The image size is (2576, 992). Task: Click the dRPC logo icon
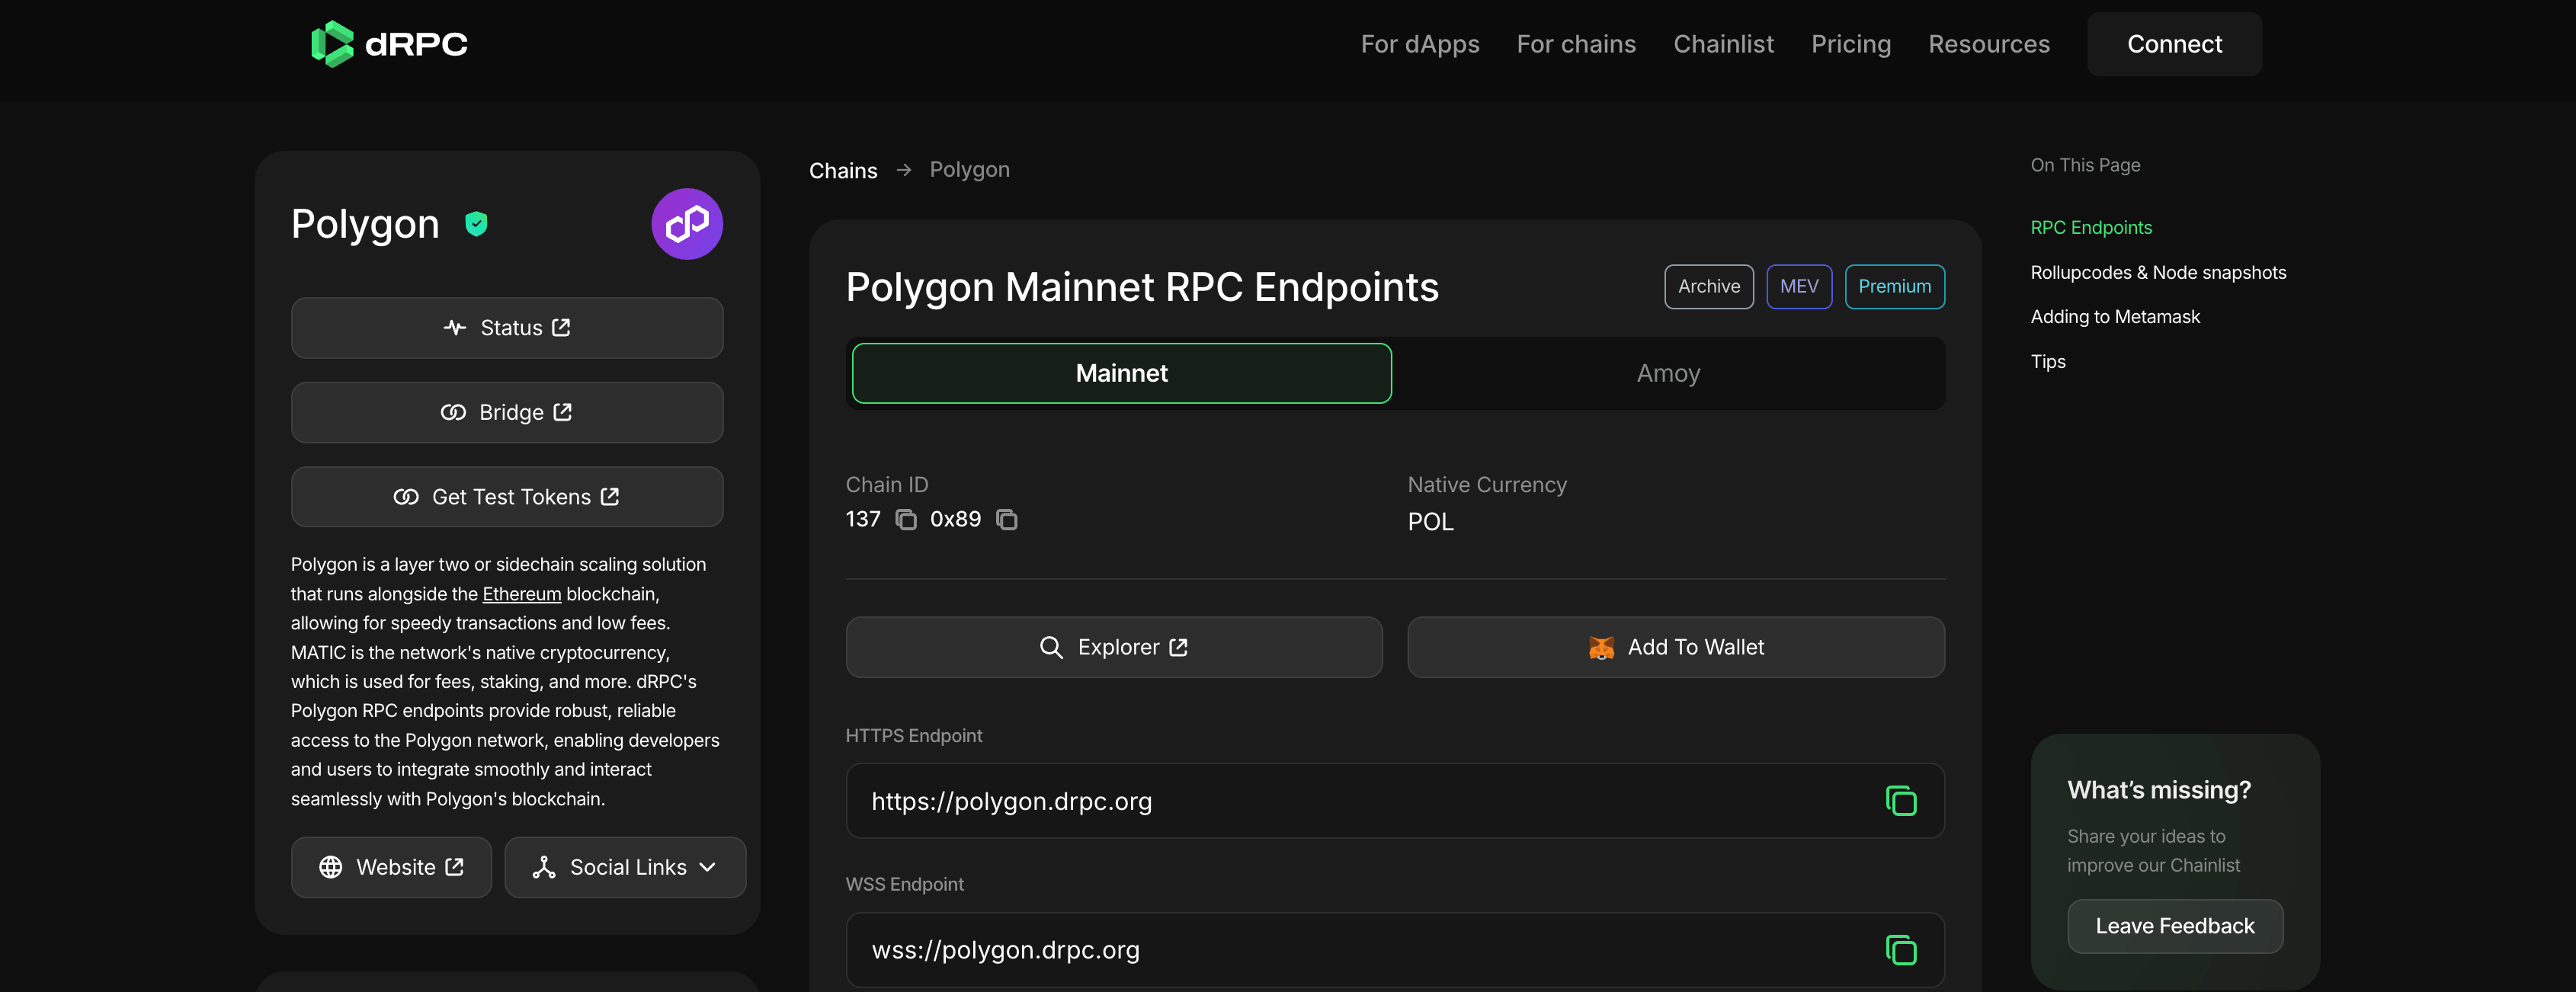(x=332, y=44)
